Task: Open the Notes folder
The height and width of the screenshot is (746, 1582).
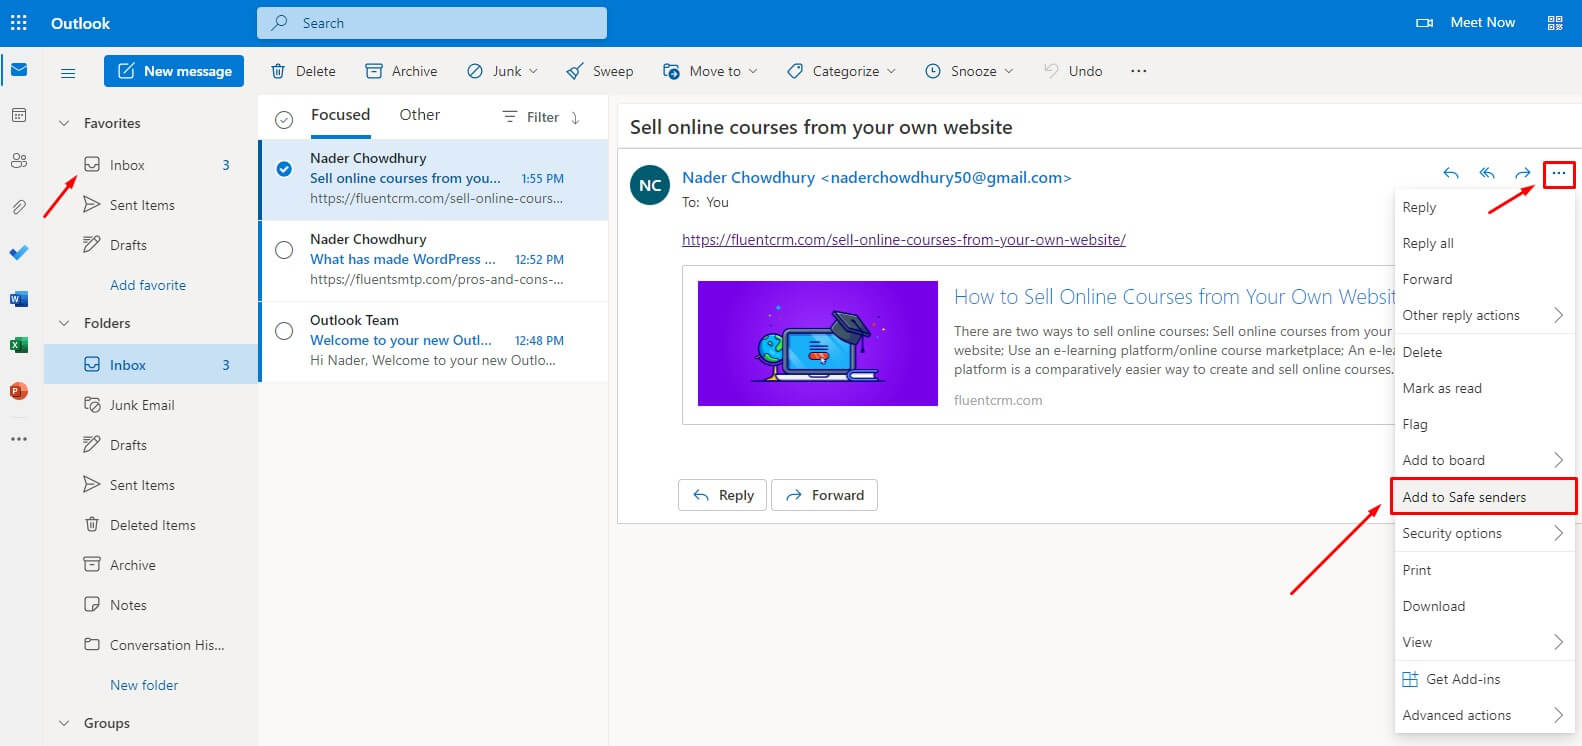Action: [151, 605]
